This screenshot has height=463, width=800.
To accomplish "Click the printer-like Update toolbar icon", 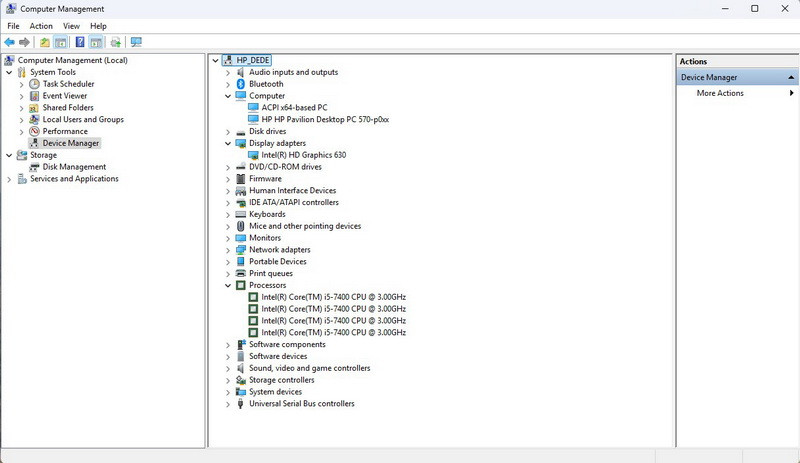I will click(x=116, y=42).
